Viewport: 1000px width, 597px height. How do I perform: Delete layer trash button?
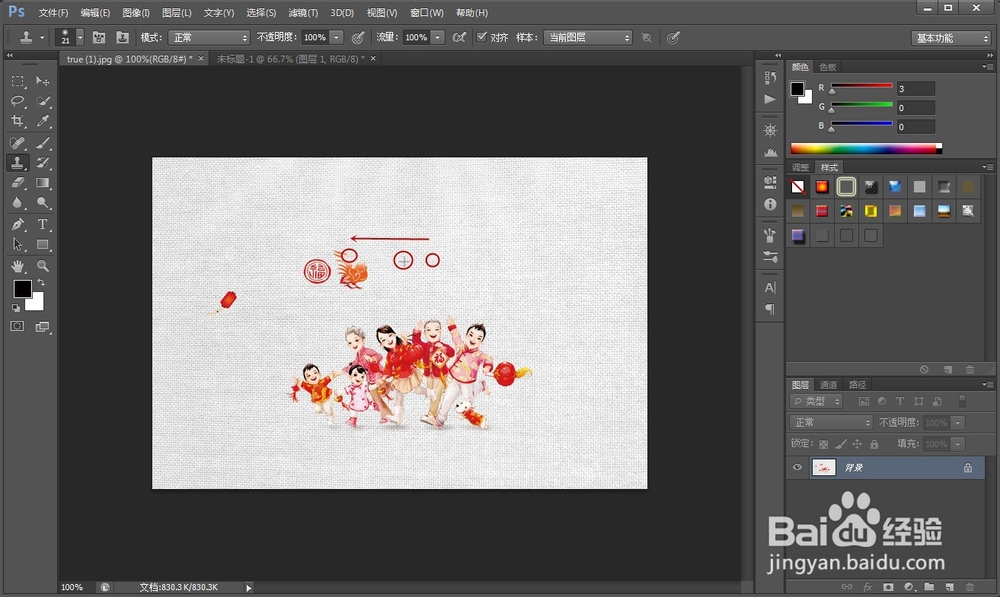click(970, 587)
